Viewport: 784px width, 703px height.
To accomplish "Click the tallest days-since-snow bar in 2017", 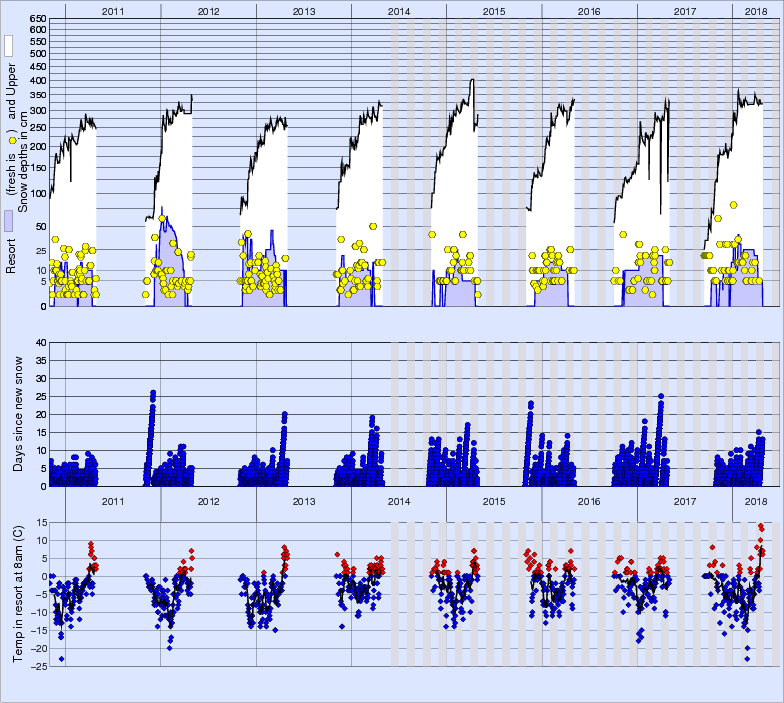I will click(661, 396).
